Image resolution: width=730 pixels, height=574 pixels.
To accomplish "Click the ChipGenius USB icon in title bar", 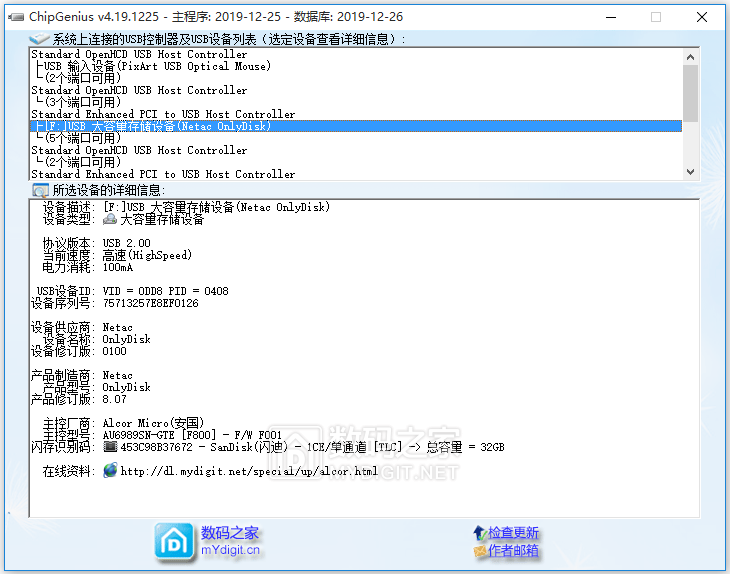I will point(16,17).
